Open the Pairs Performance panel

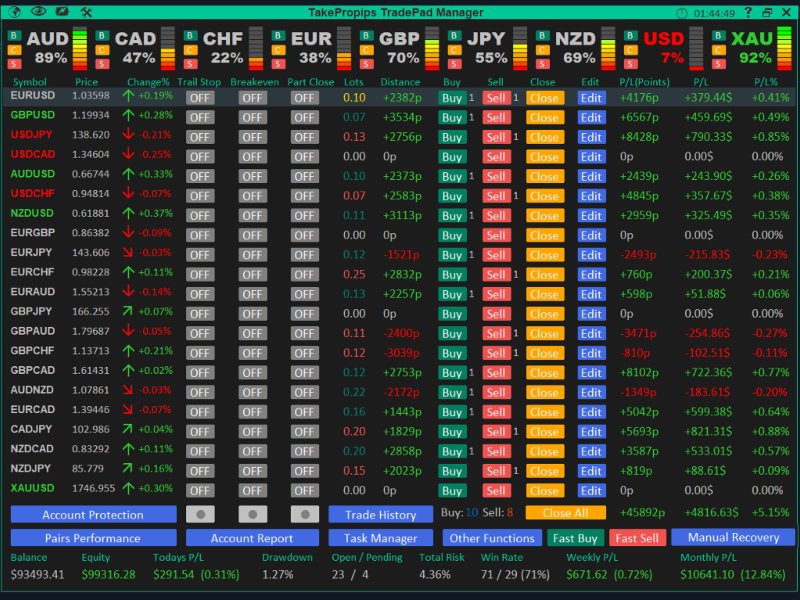tap(93, 538)
